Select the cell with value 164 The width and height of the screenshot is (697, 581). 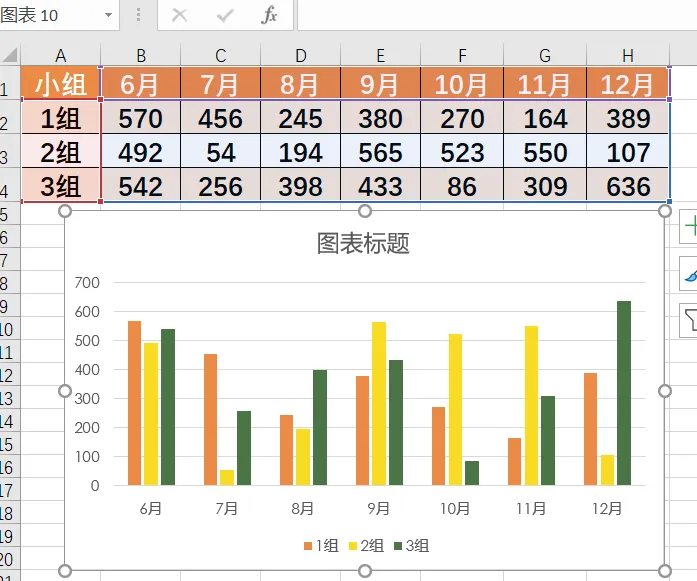click(545, 117)
